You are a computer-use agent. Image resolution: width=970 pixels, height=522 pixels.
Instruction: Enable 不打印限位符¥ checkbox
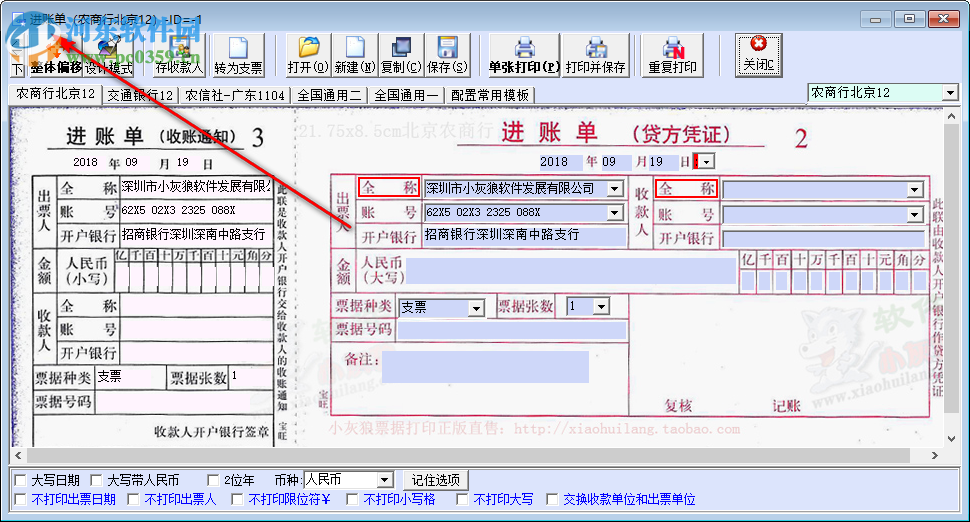pyautogui.click(x=237, y=500)
